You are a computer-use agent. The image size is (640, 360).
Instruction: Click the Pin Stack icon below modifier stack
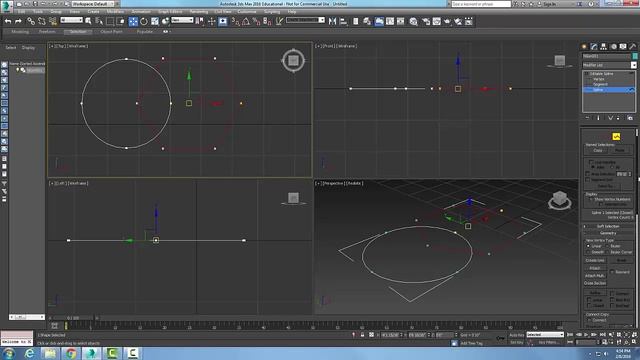click(x=587, y=118)
